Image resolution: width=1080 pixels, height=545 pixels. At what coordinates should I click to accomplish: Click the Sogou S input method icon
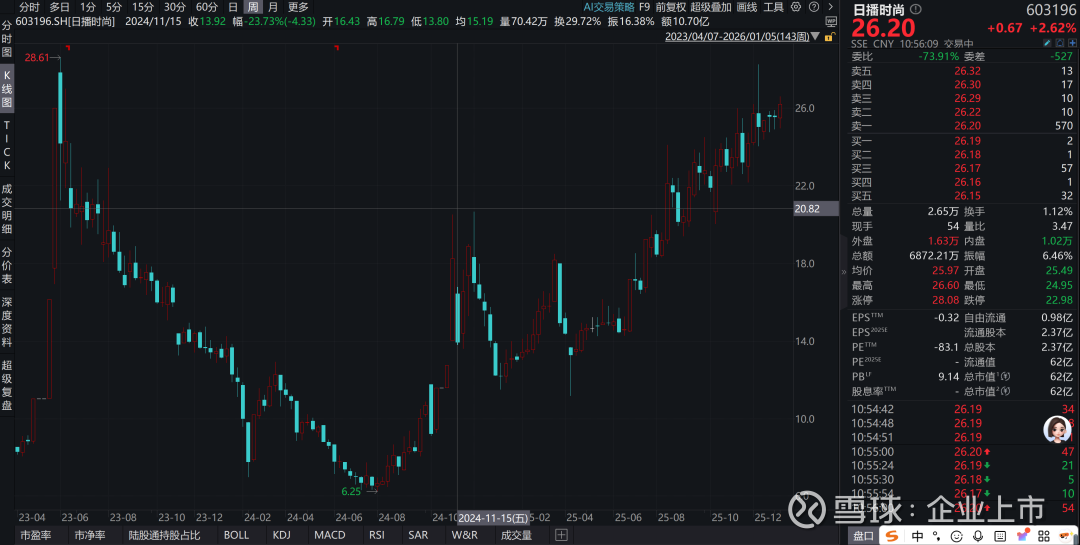click(892, 535)
